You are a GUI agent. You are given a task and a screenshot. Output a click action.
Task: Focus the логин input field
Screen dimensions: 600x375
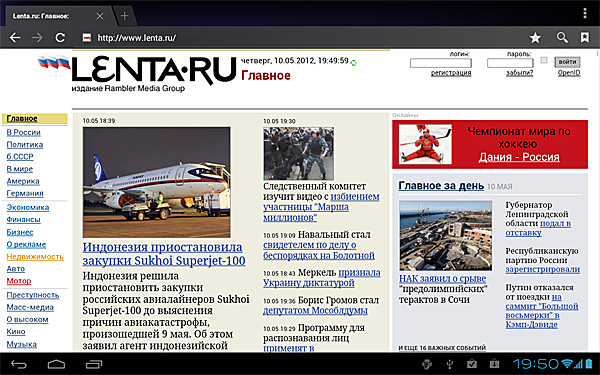click(x=440, y=63)
